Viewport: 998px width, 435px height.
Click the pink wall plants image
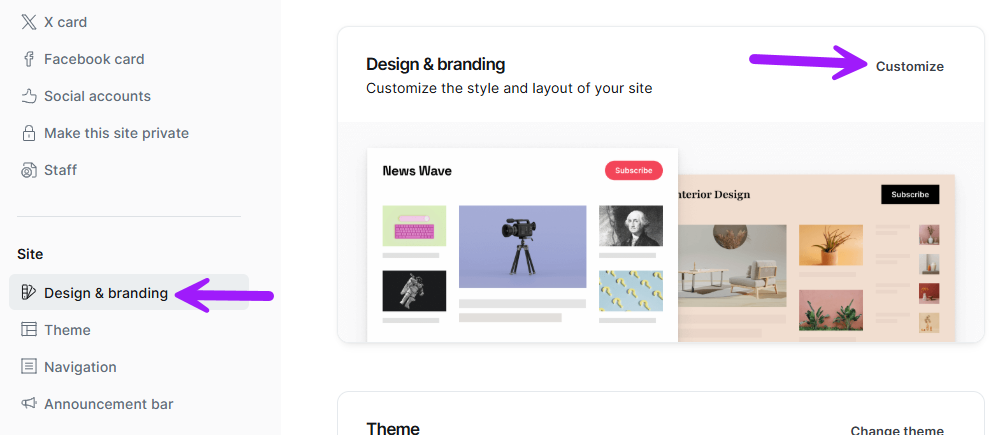831,310
